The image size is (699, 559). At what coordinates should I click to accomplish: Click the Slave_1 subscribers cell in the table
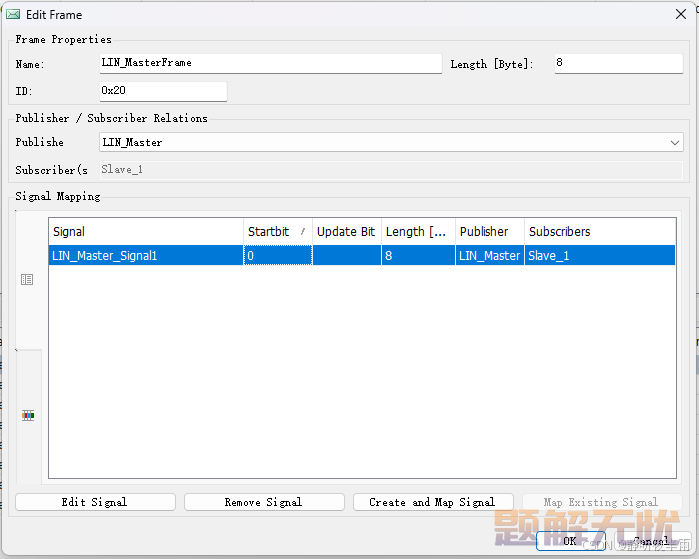[x=600, y=255]
